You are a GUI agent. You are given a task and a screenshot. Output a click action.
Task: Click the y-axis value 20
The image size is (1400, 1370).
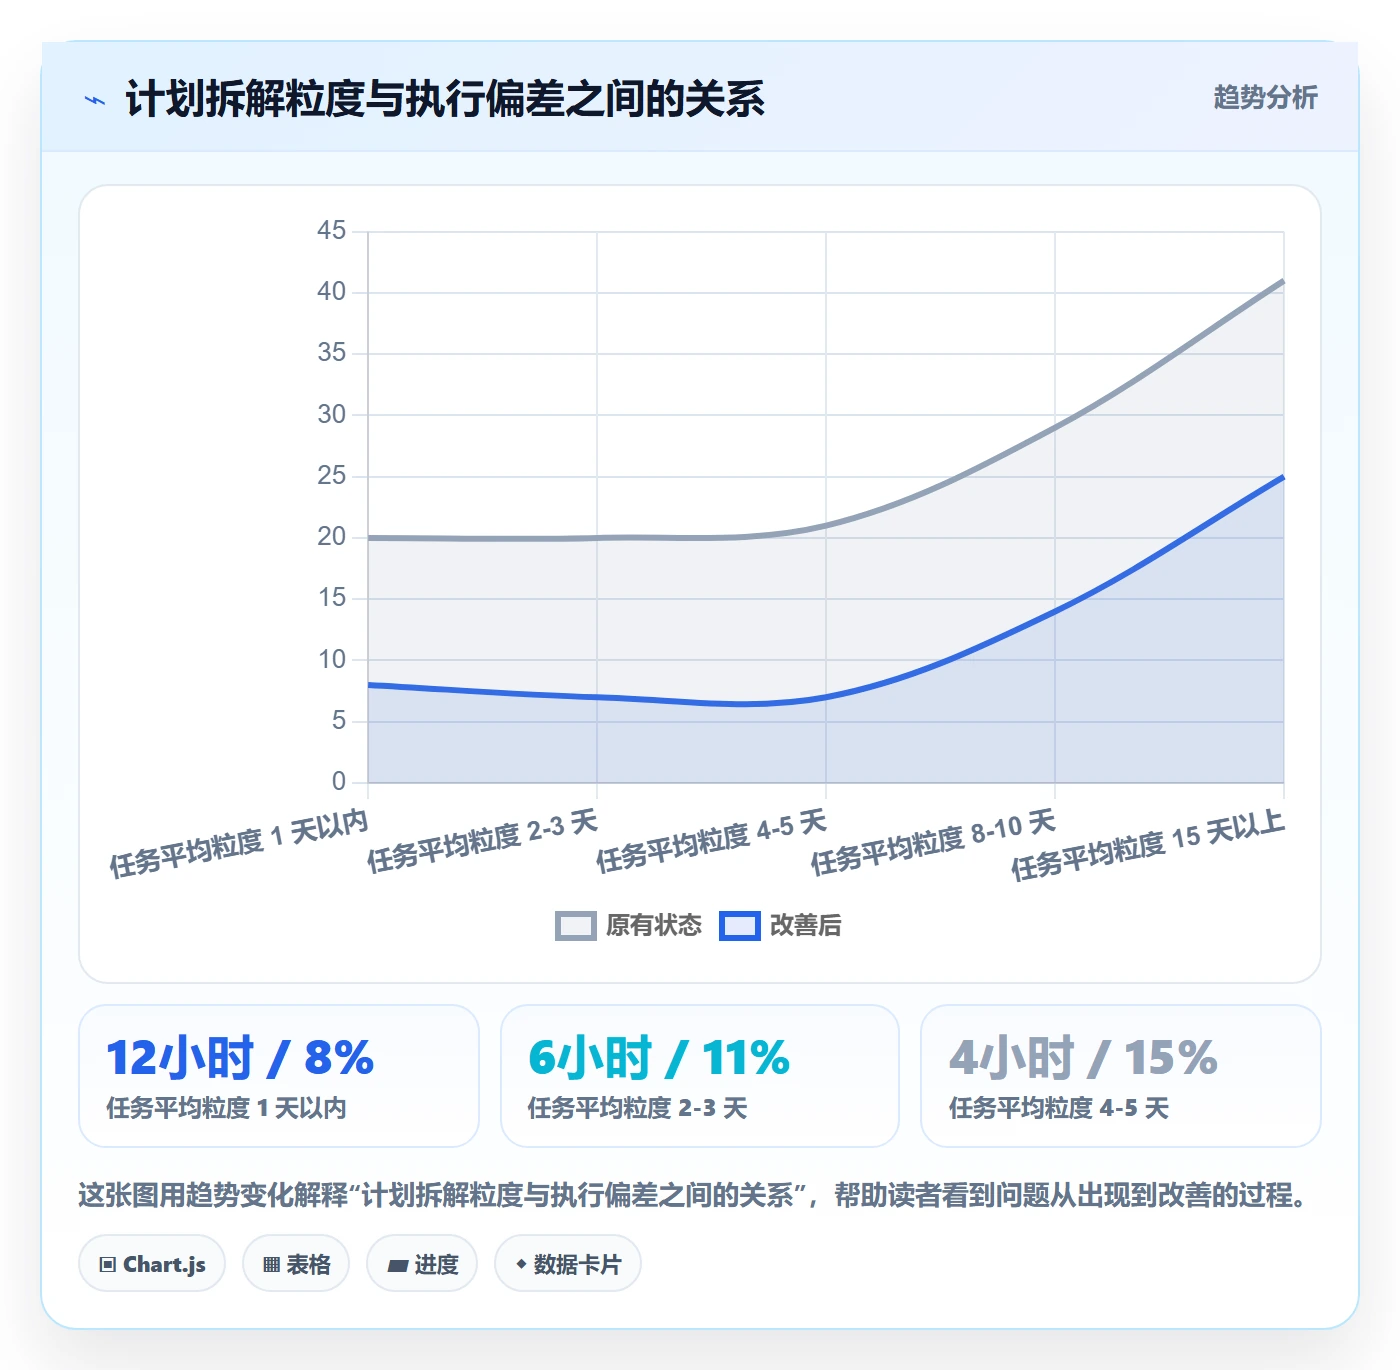pyautogui.click(x=331, y=537)
